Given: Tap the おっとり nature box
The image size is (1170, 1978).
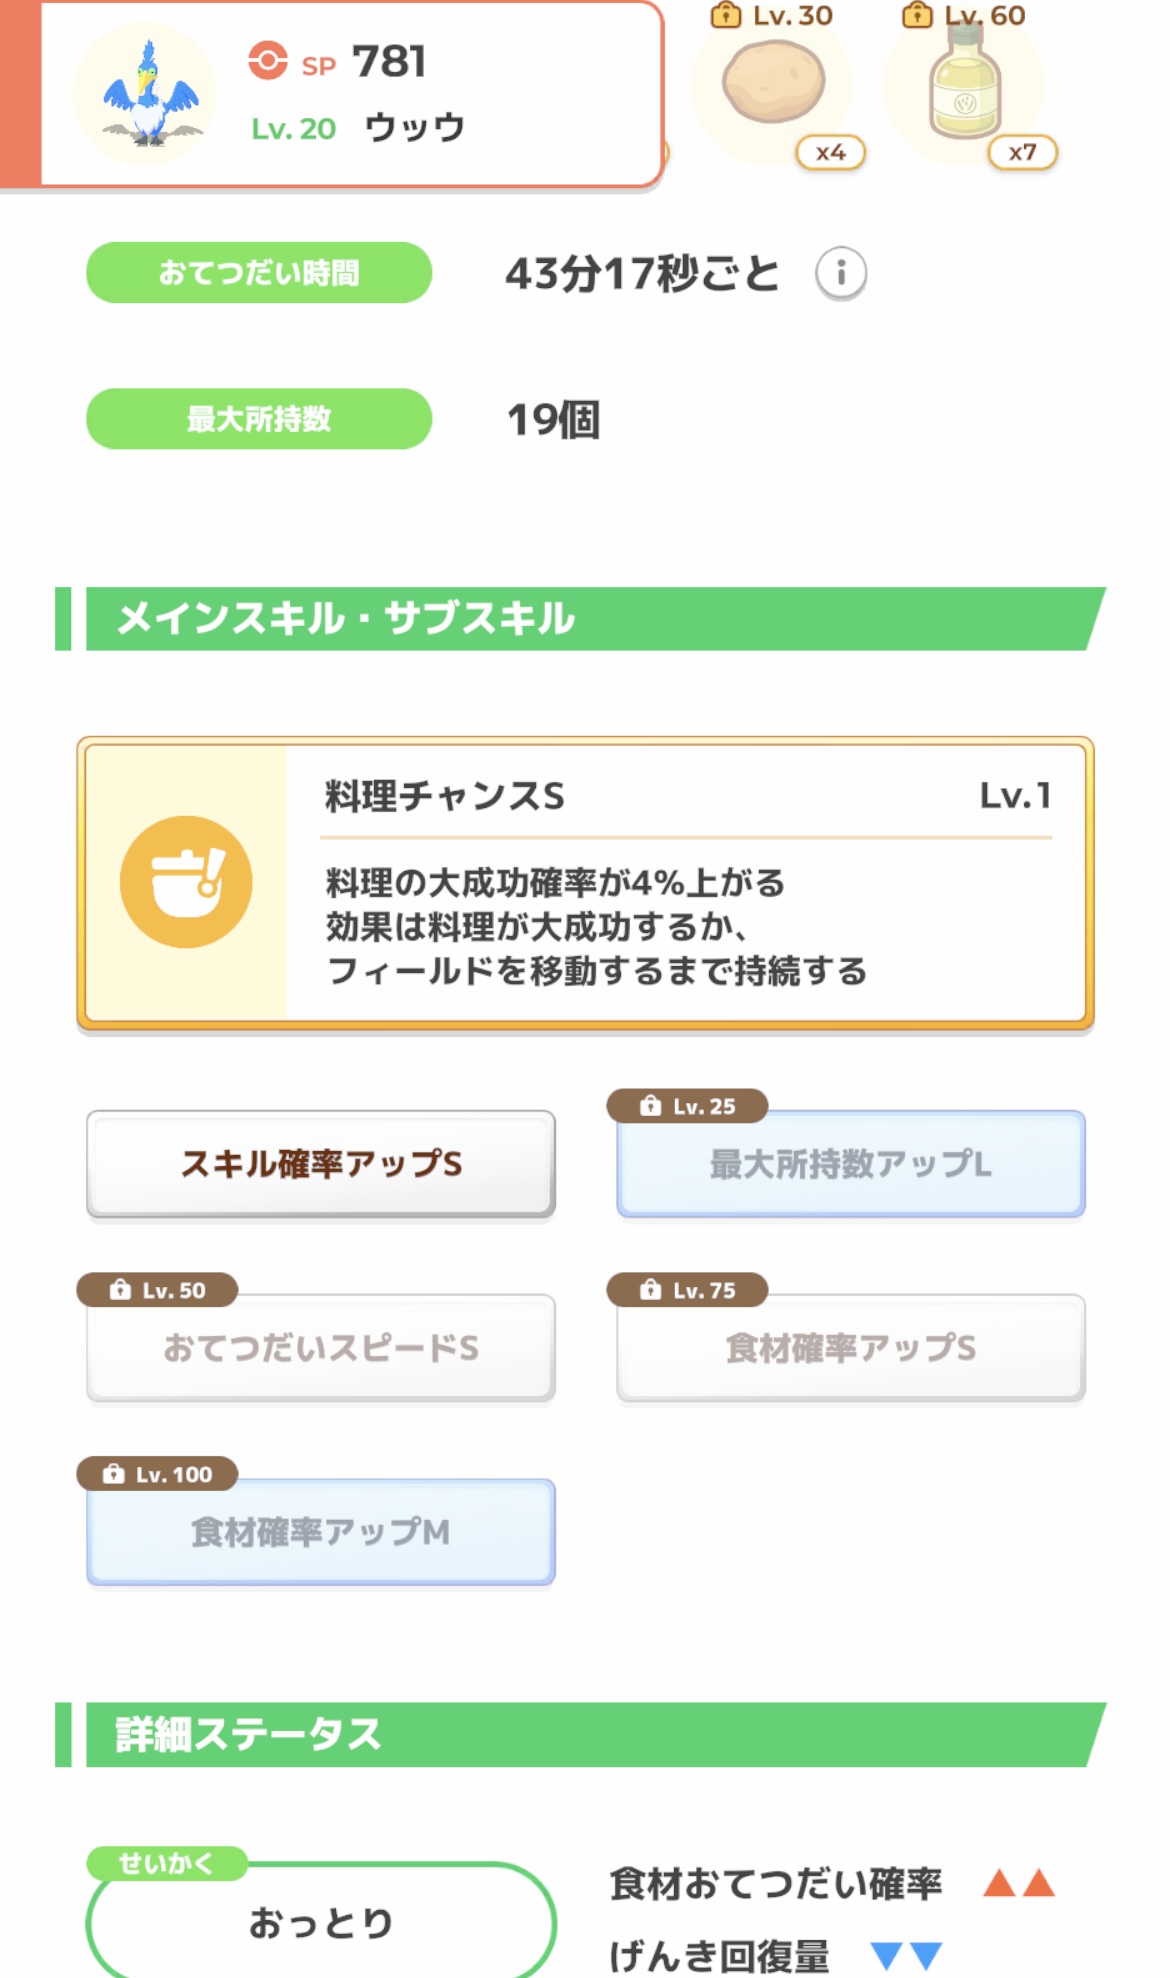Looking at the screenshot, I should (x=321, y=1921).
